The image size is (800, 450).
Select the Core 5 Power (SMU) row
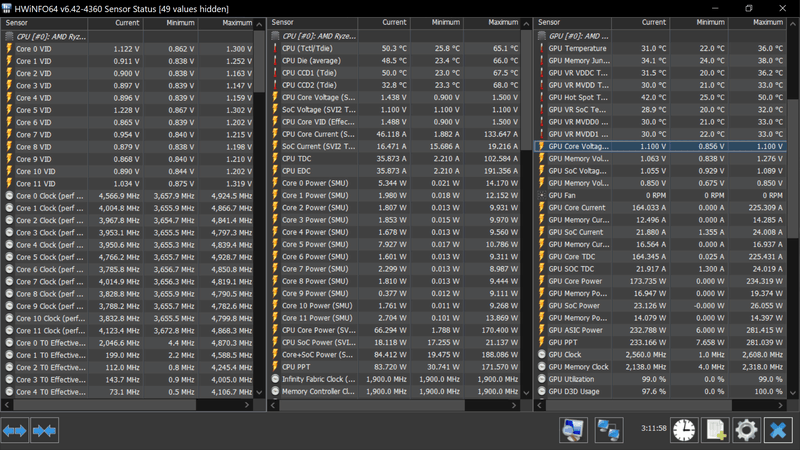[x=394, y=244]
